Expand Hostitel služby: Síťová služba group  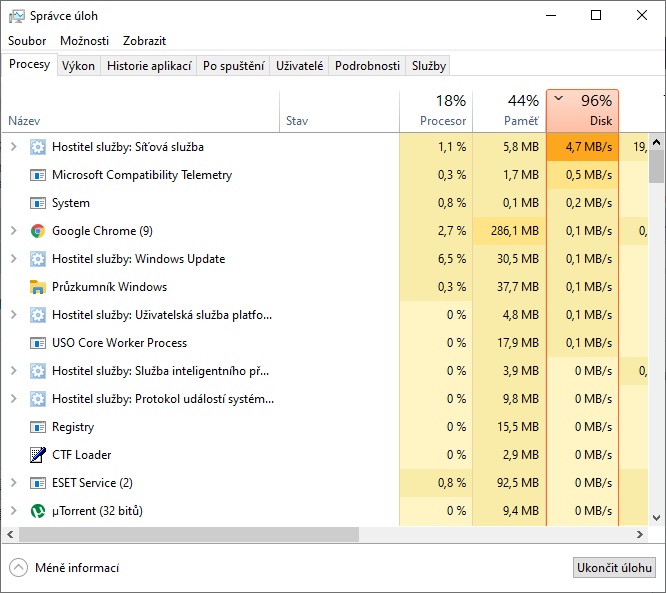click(13, 147)
